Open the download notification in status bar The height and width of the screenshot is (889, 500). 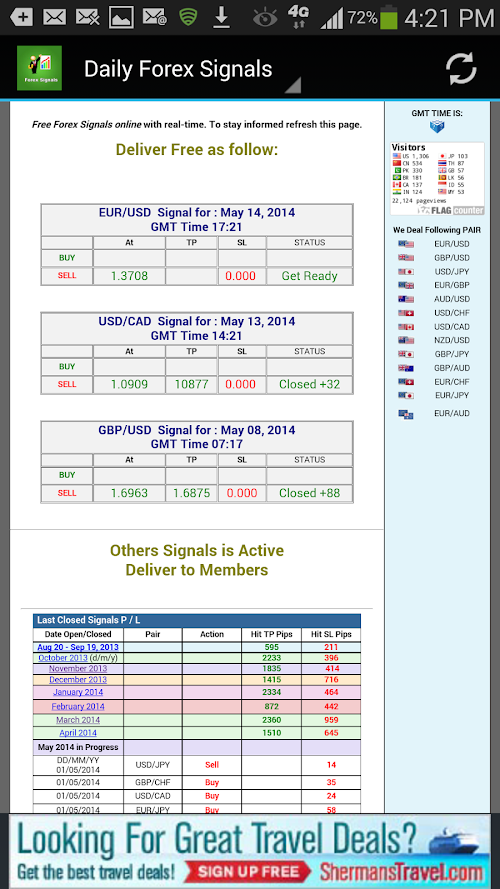coord(221,18)
